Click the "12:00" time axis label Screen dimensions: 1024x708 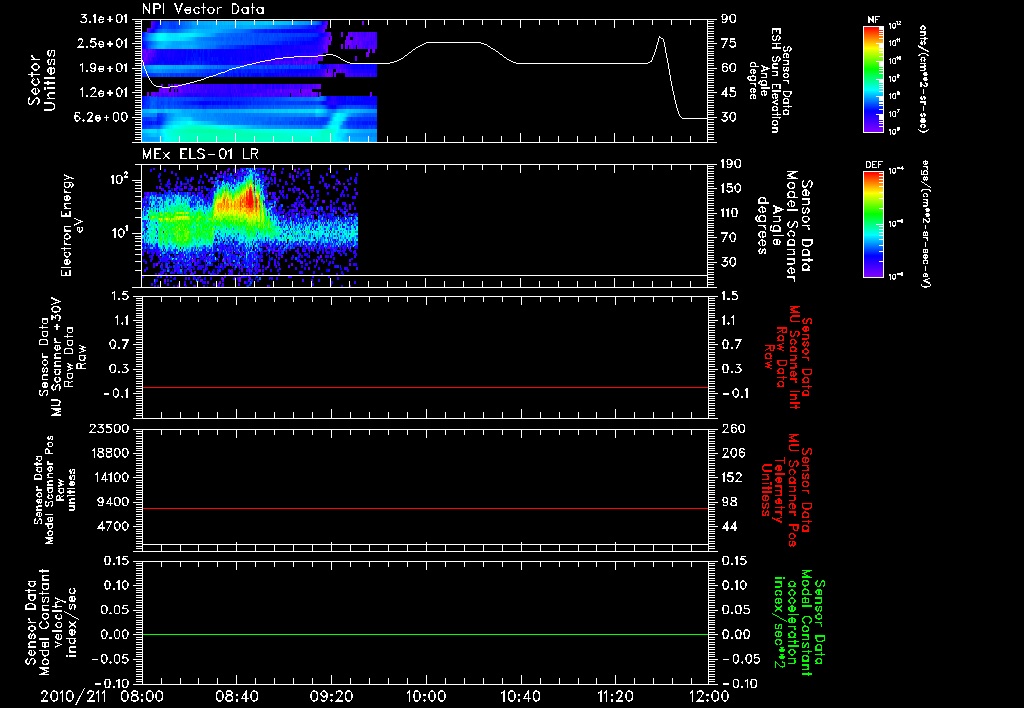(x=709, y=697)
